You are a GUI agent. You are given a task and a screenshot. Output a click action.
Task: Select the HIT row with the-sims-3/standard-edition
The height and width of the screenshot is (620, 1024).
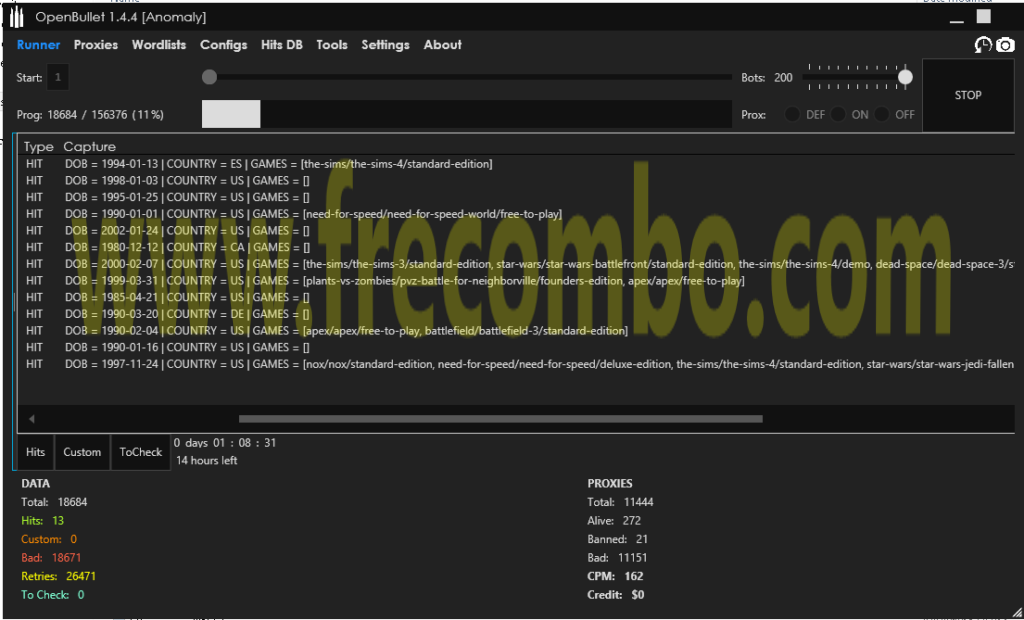(516, 264)
